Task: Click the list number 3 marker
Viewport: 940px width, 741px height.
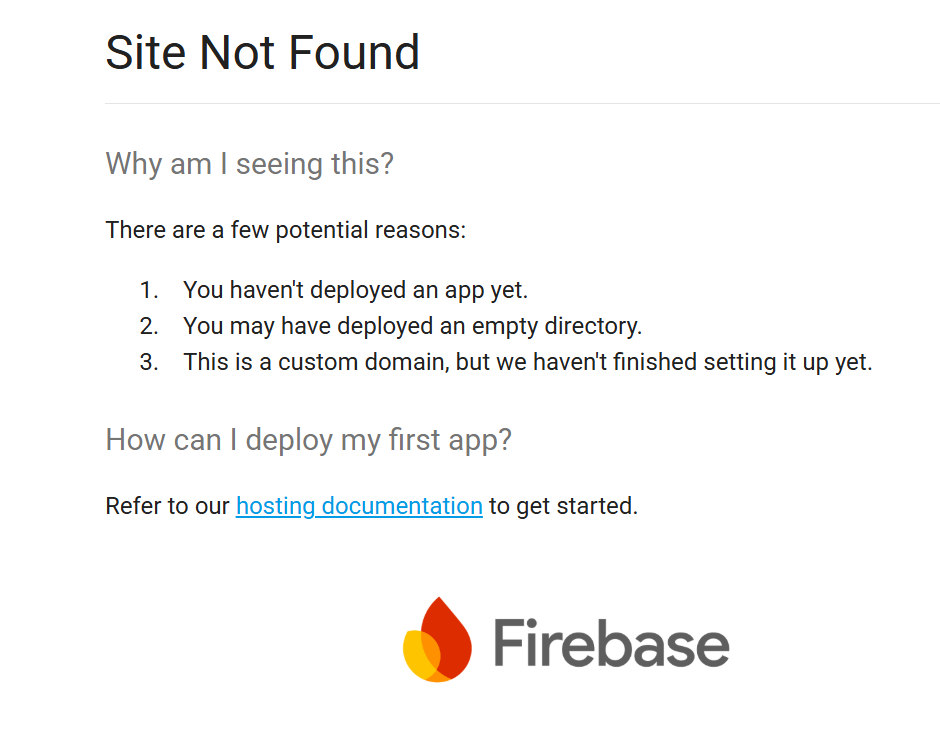Action: click(x=149, y=362)
